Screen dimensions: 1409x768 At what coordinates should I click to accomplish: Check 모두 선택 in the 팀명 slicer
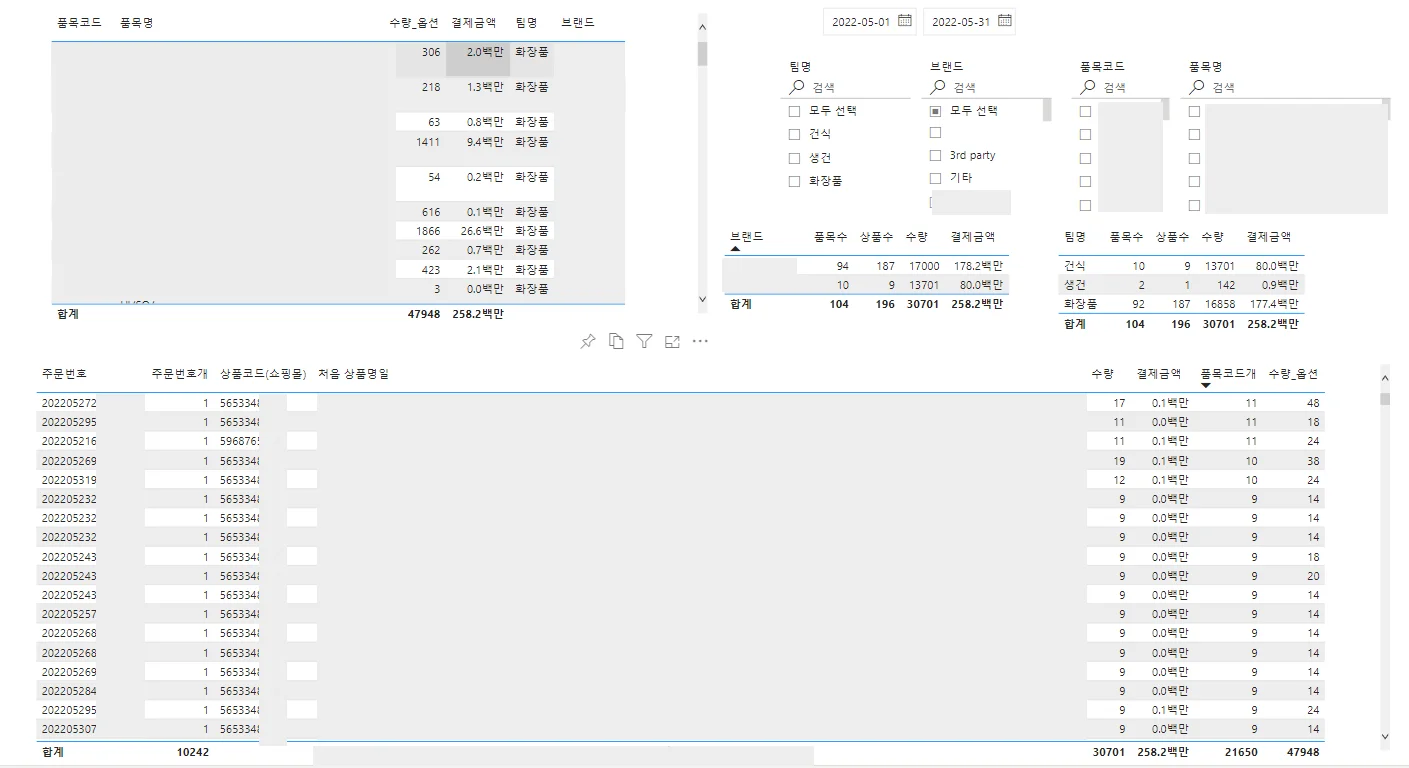click(x=795, y=111)
